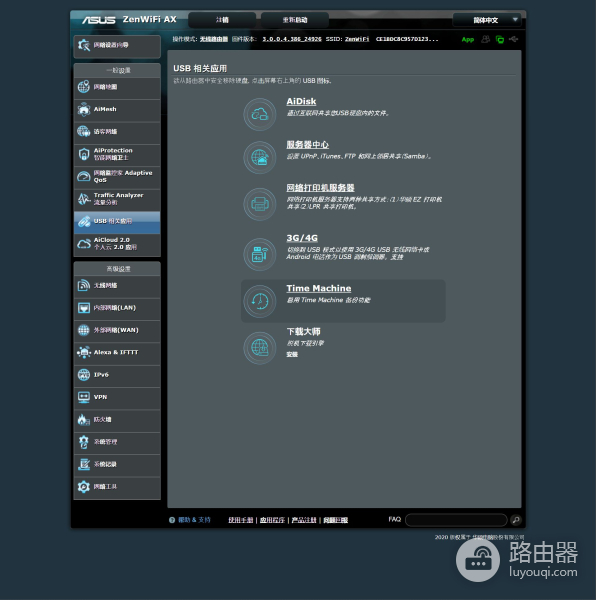Screen dimensions: 596x600
Task: Open 系统管理 administration page
Action: [x=117, y=442]
